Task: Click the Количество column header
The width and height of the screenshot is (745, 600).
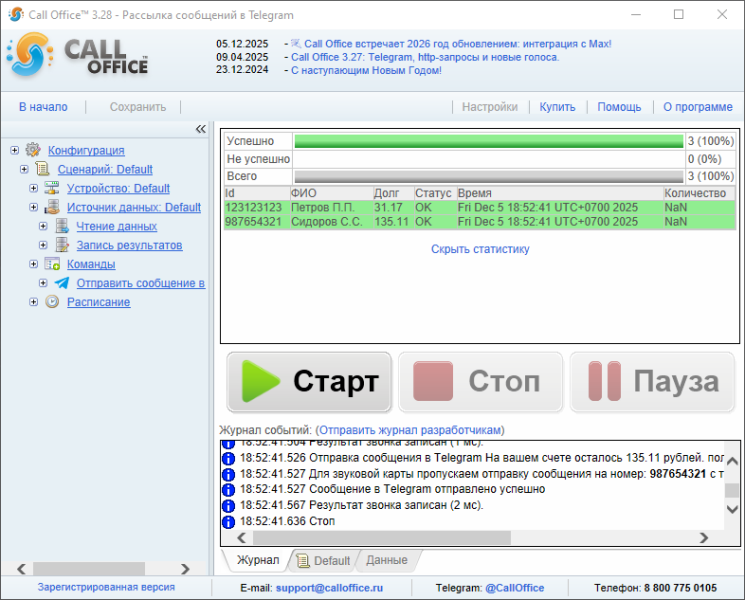Action: click(x=699, y=193)
